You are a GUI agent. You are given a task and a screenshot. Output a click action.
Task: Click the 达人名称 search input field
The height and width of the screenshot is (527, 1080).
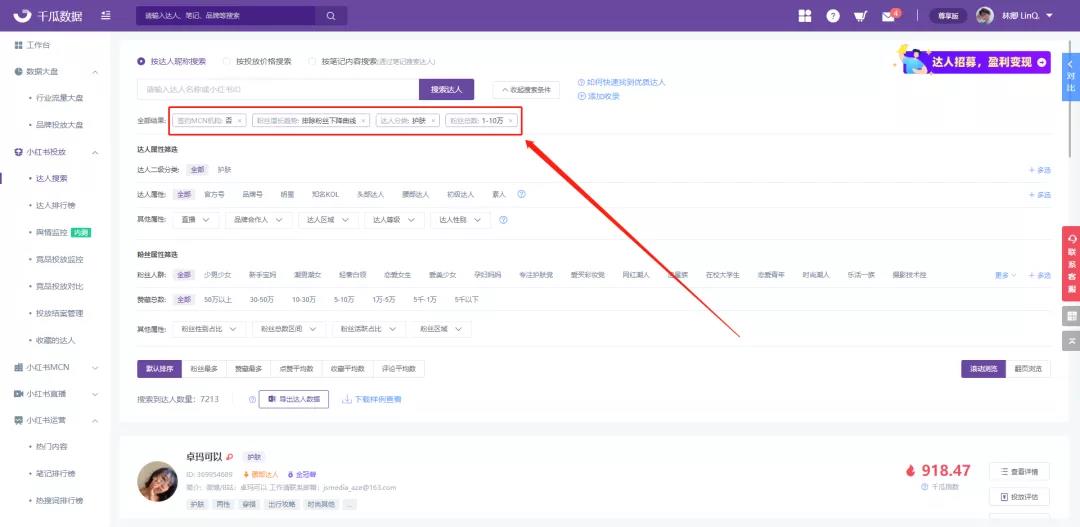click(x=277, y=90)
